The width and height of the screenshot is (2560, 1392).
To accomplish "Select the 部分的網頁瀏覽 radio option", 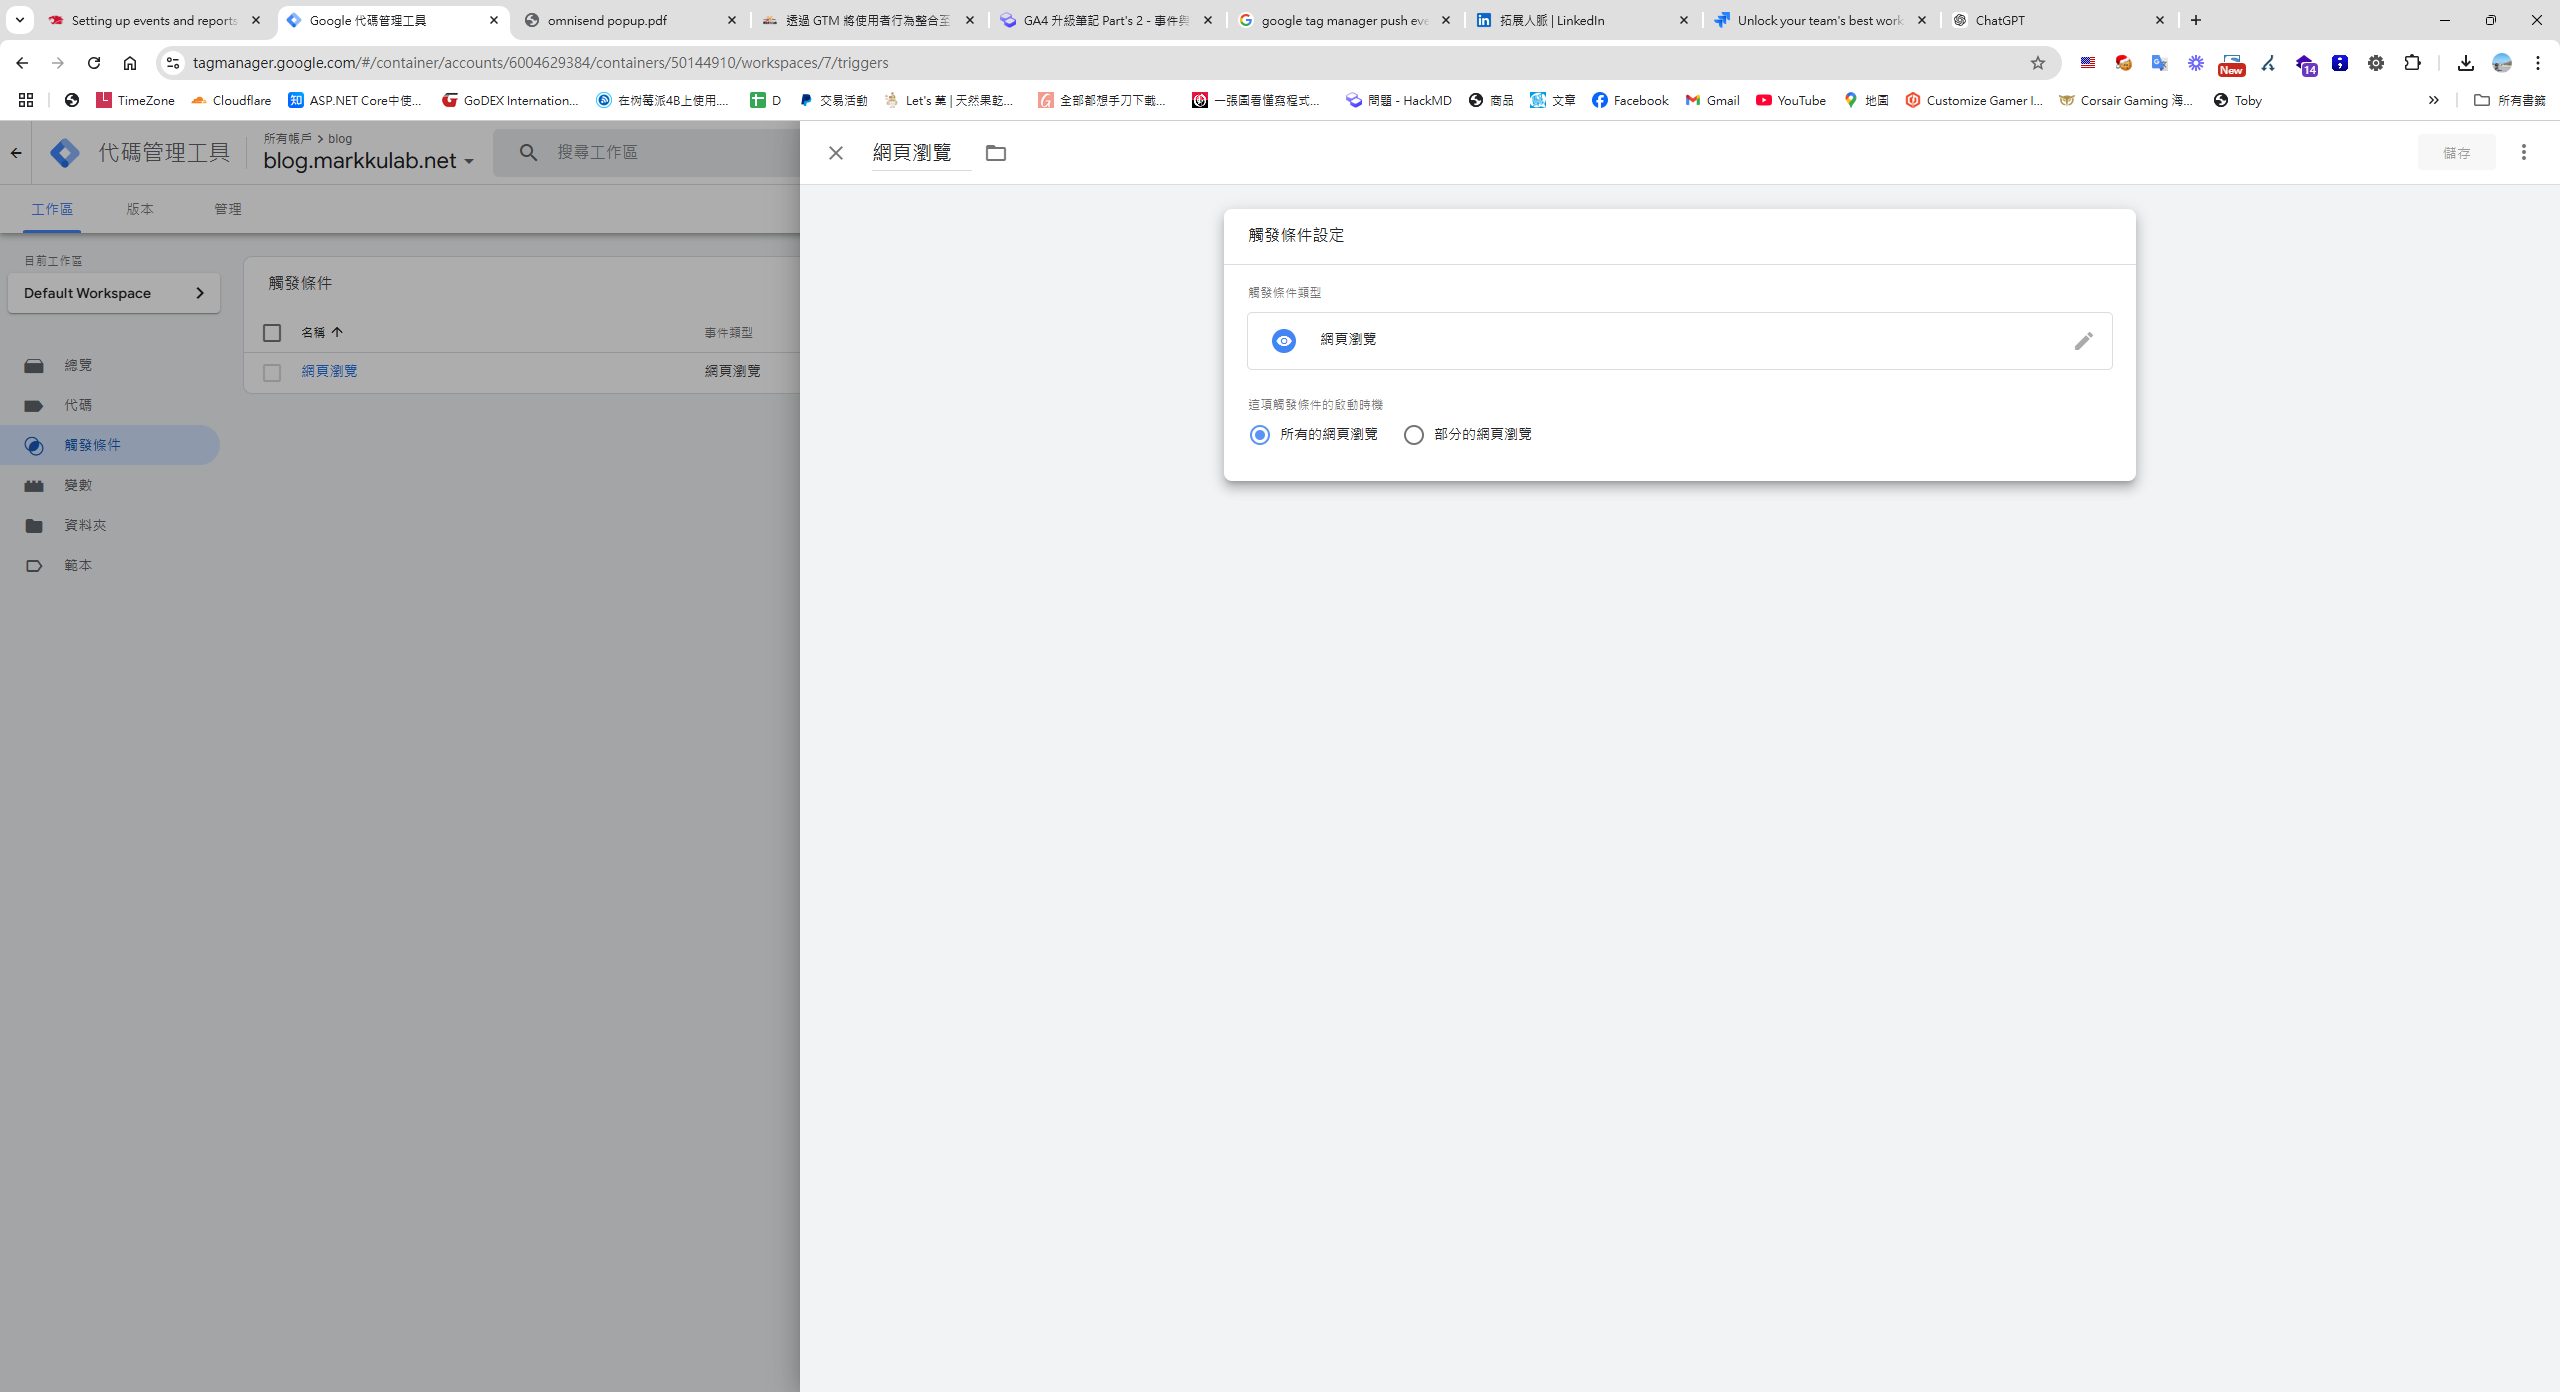I will [1413, 434].
